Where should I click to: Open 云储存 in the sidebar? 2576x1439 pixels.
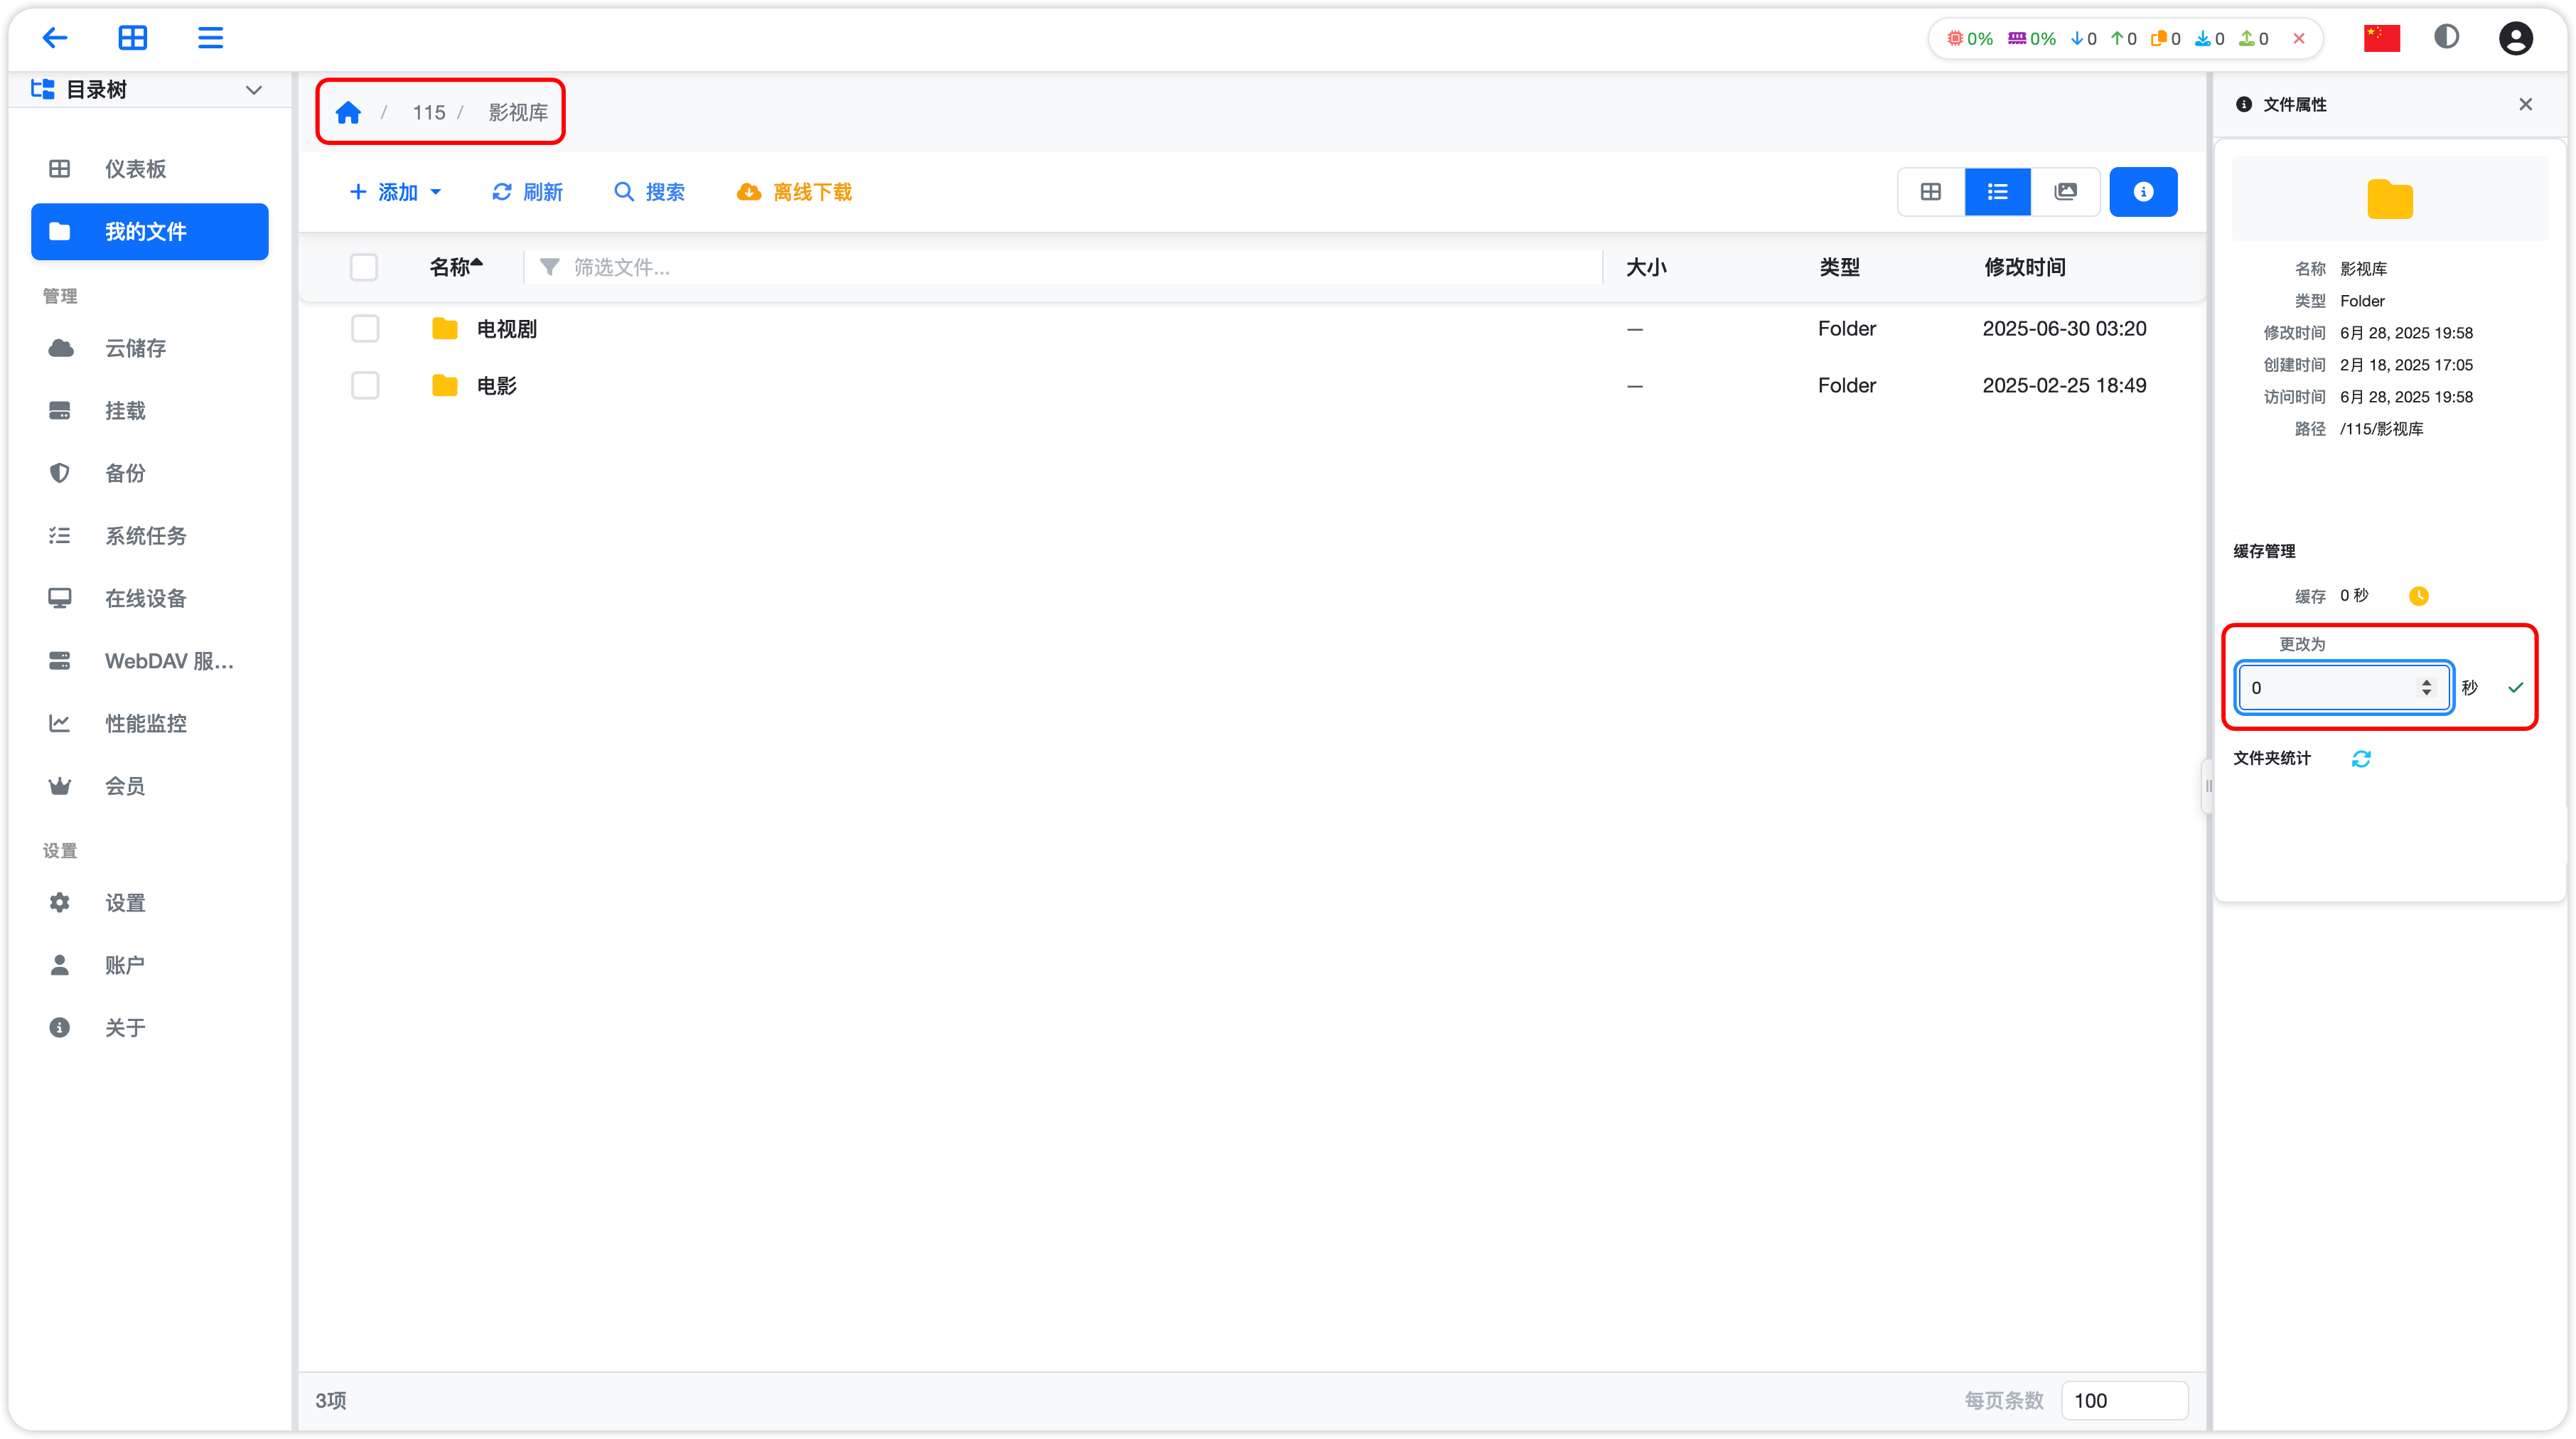click(136, 348)
